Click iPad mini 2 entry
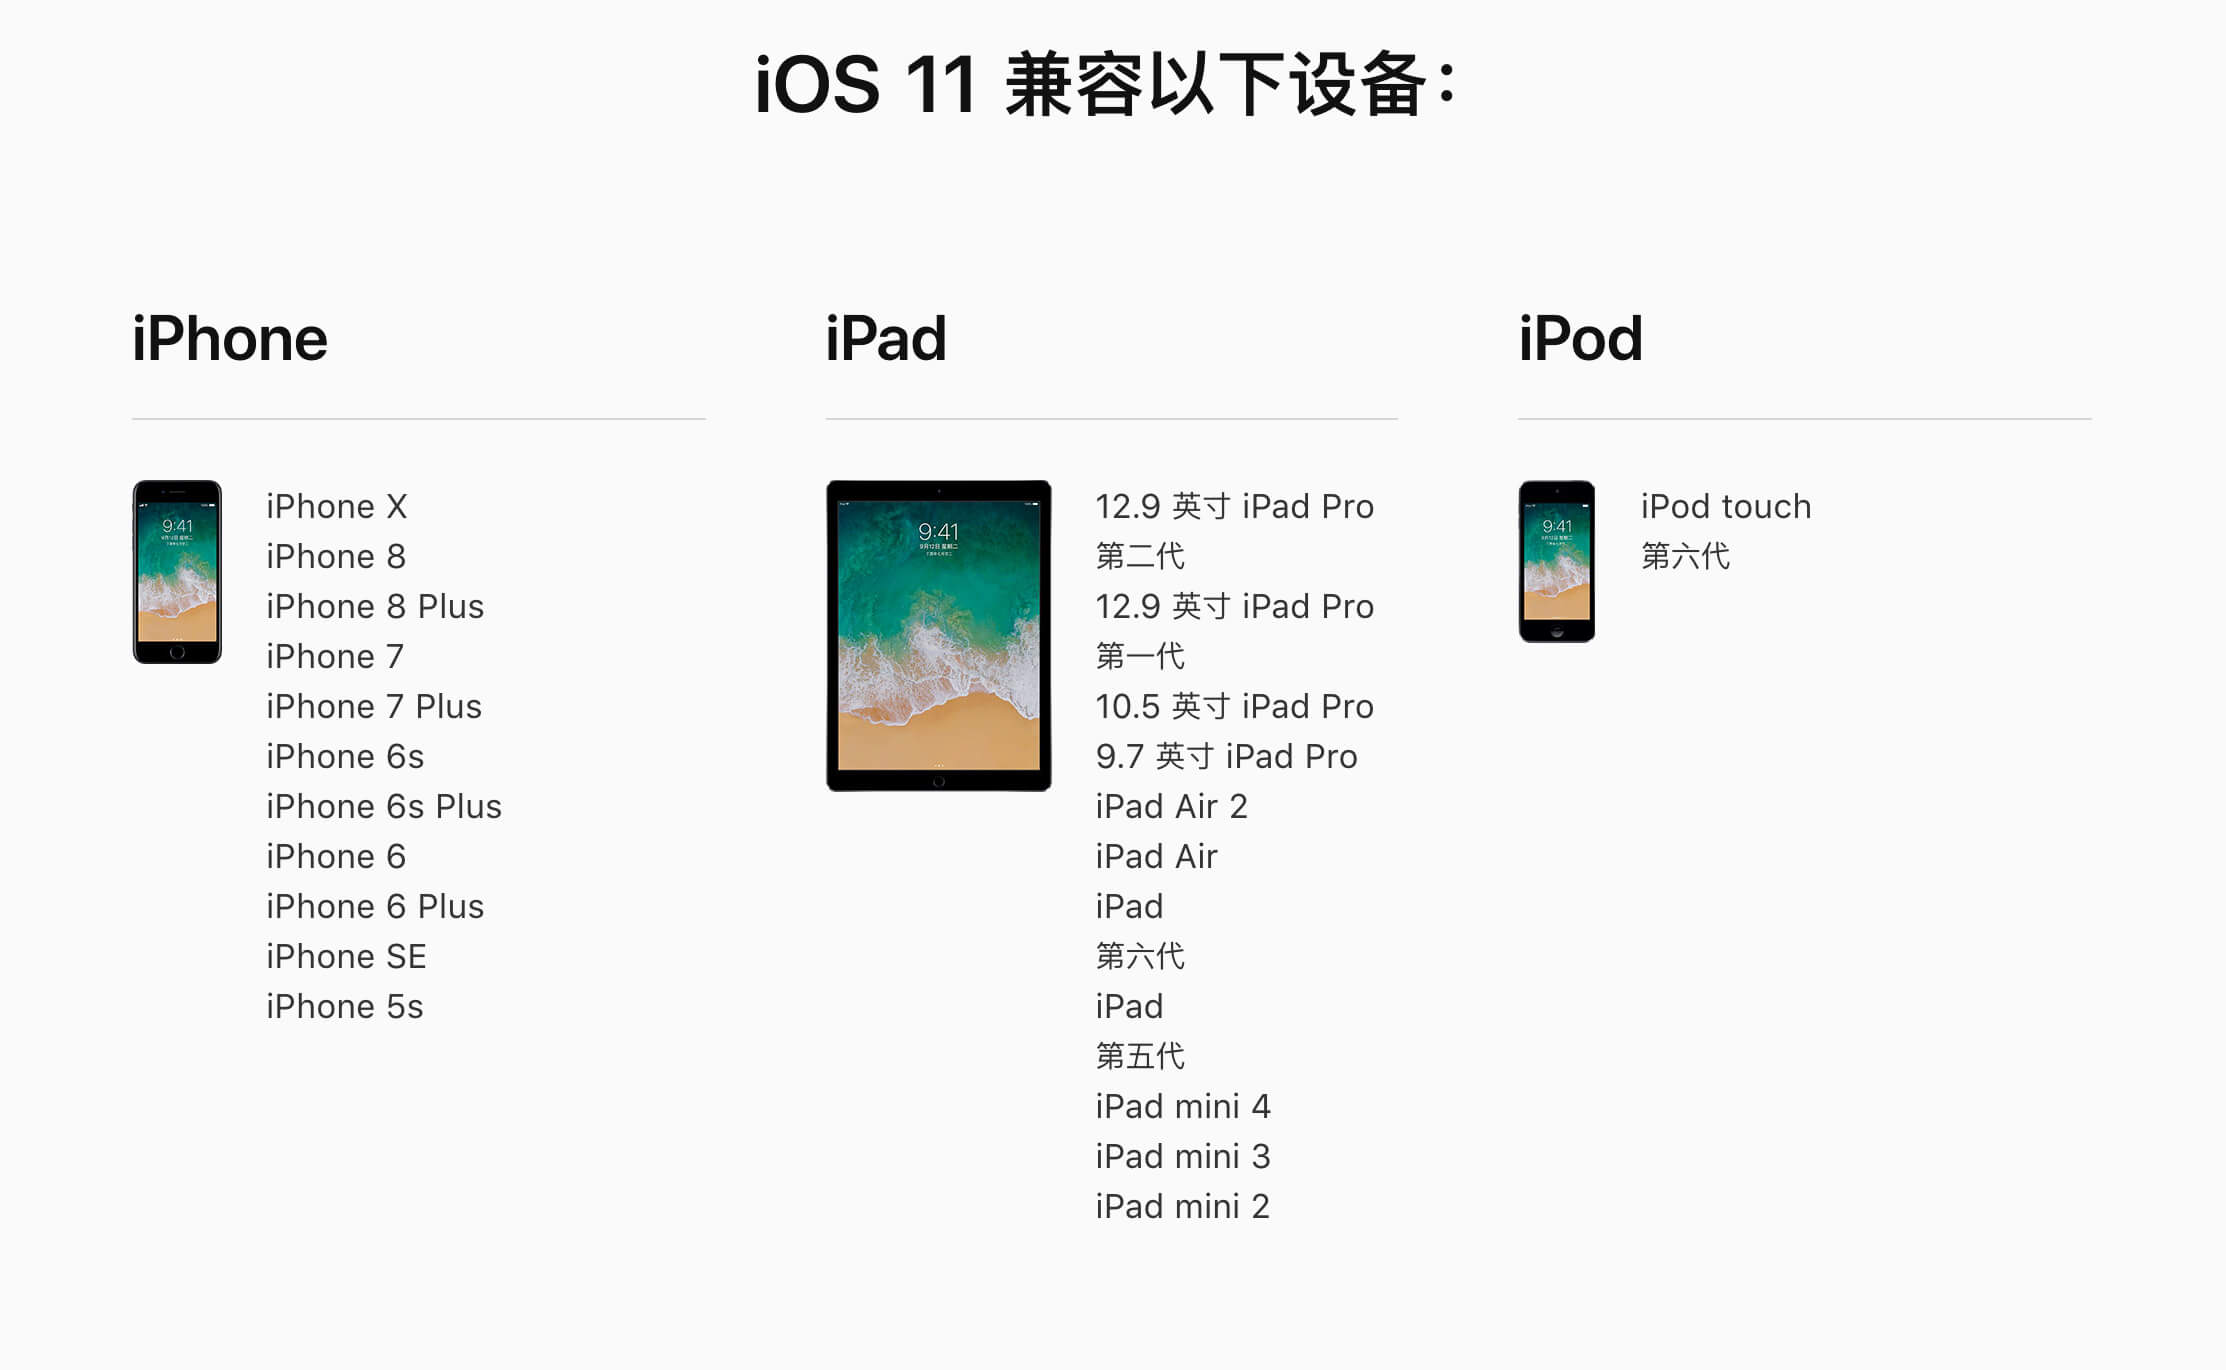 pyautogui.click(x=1183, y=1206)
